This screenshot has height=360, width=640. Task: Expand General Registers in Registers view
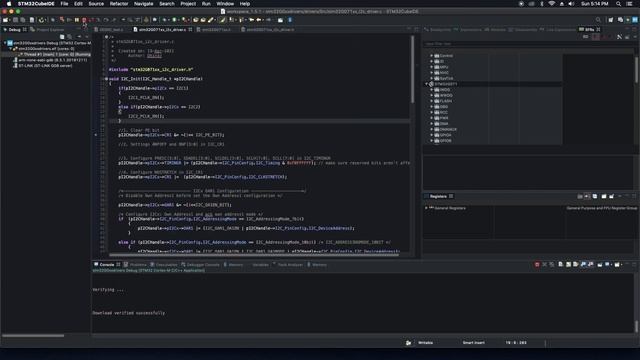[427, 208]
